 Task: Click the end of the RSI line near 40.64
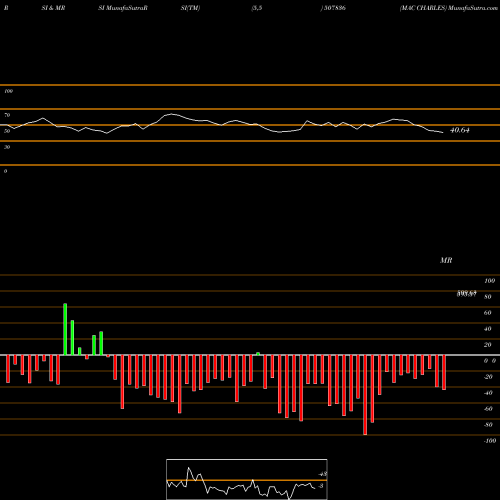point(443,133)
